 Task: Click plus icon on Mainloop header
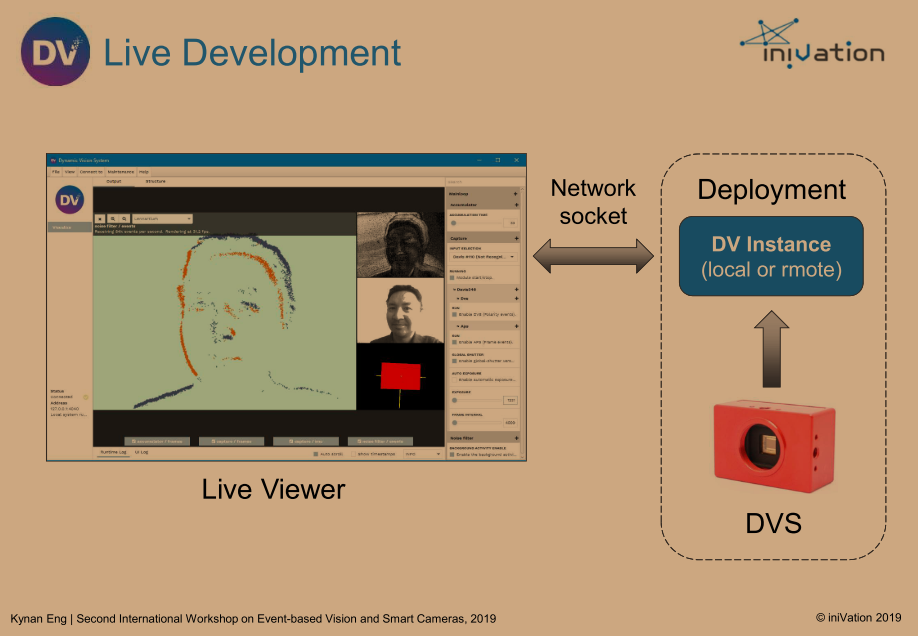515,194
